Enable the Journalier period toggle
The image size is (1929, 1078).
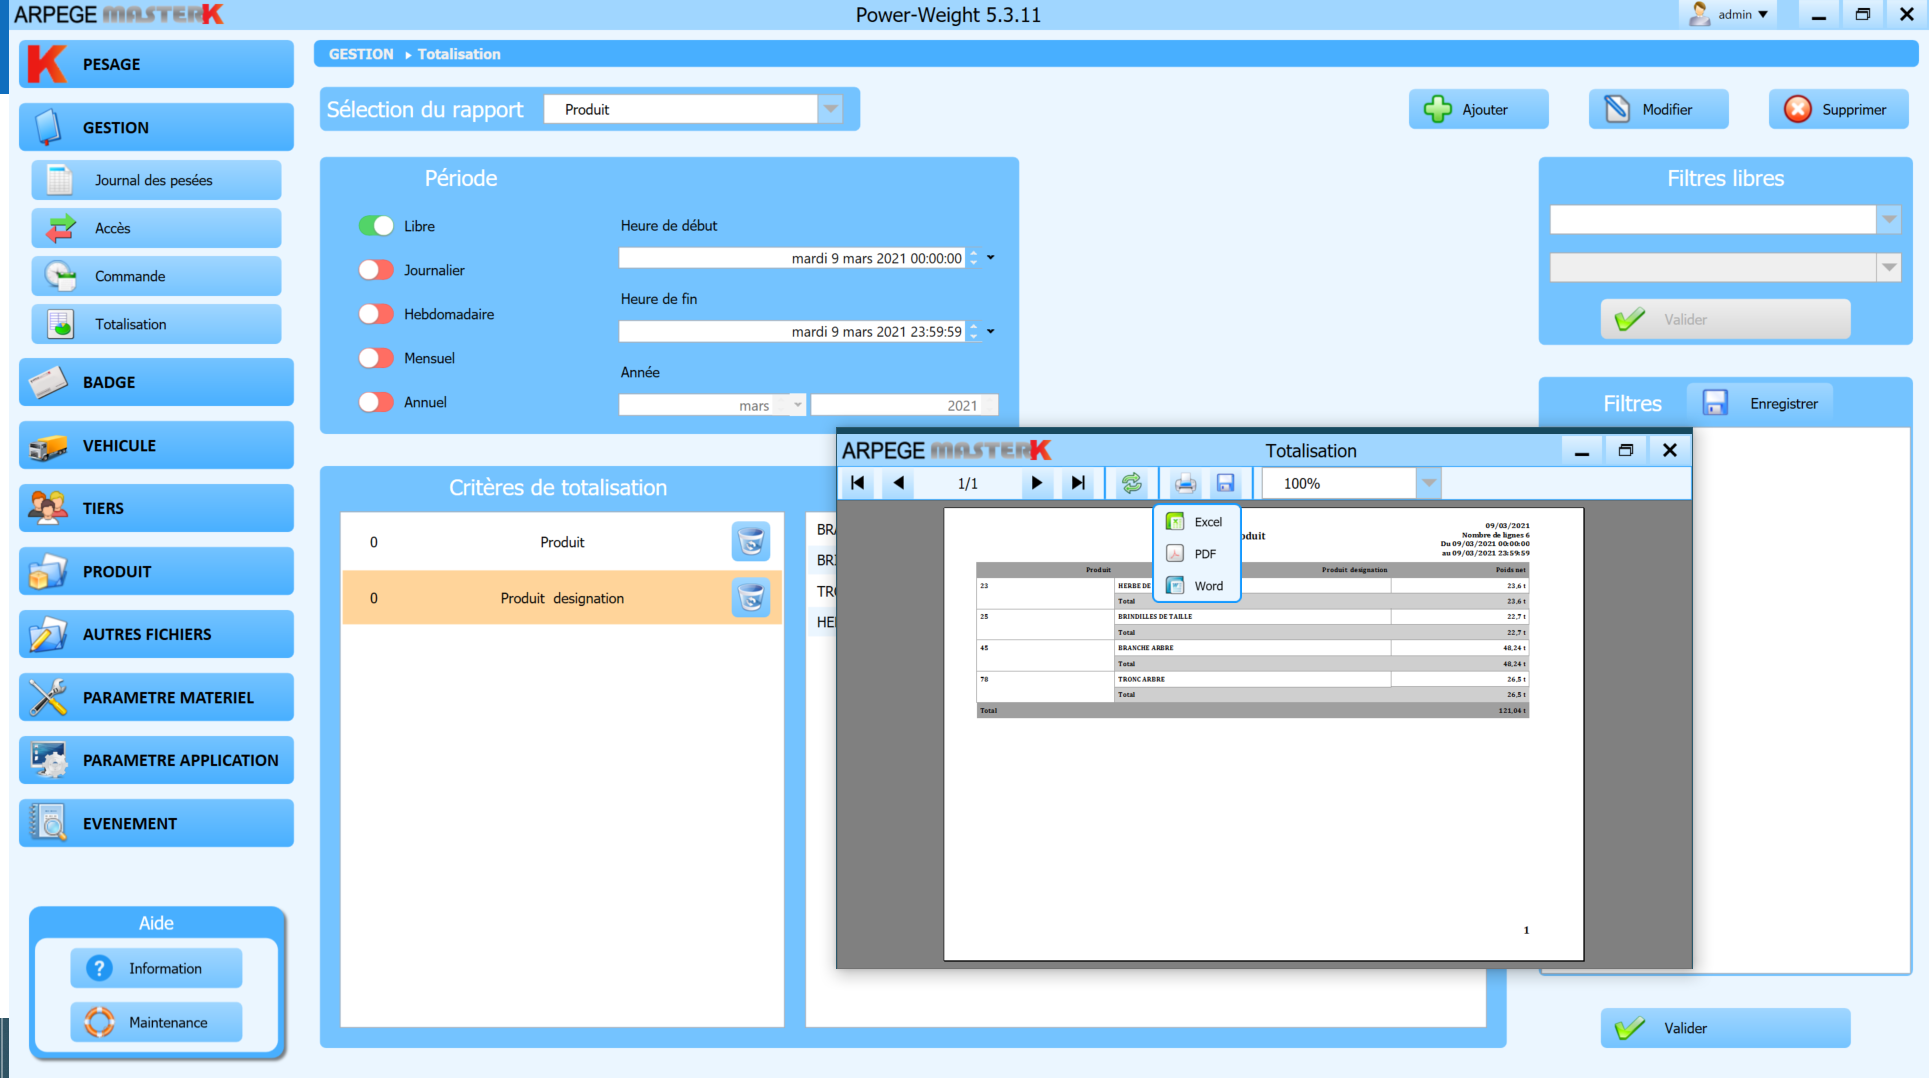[x=376, y=270]
